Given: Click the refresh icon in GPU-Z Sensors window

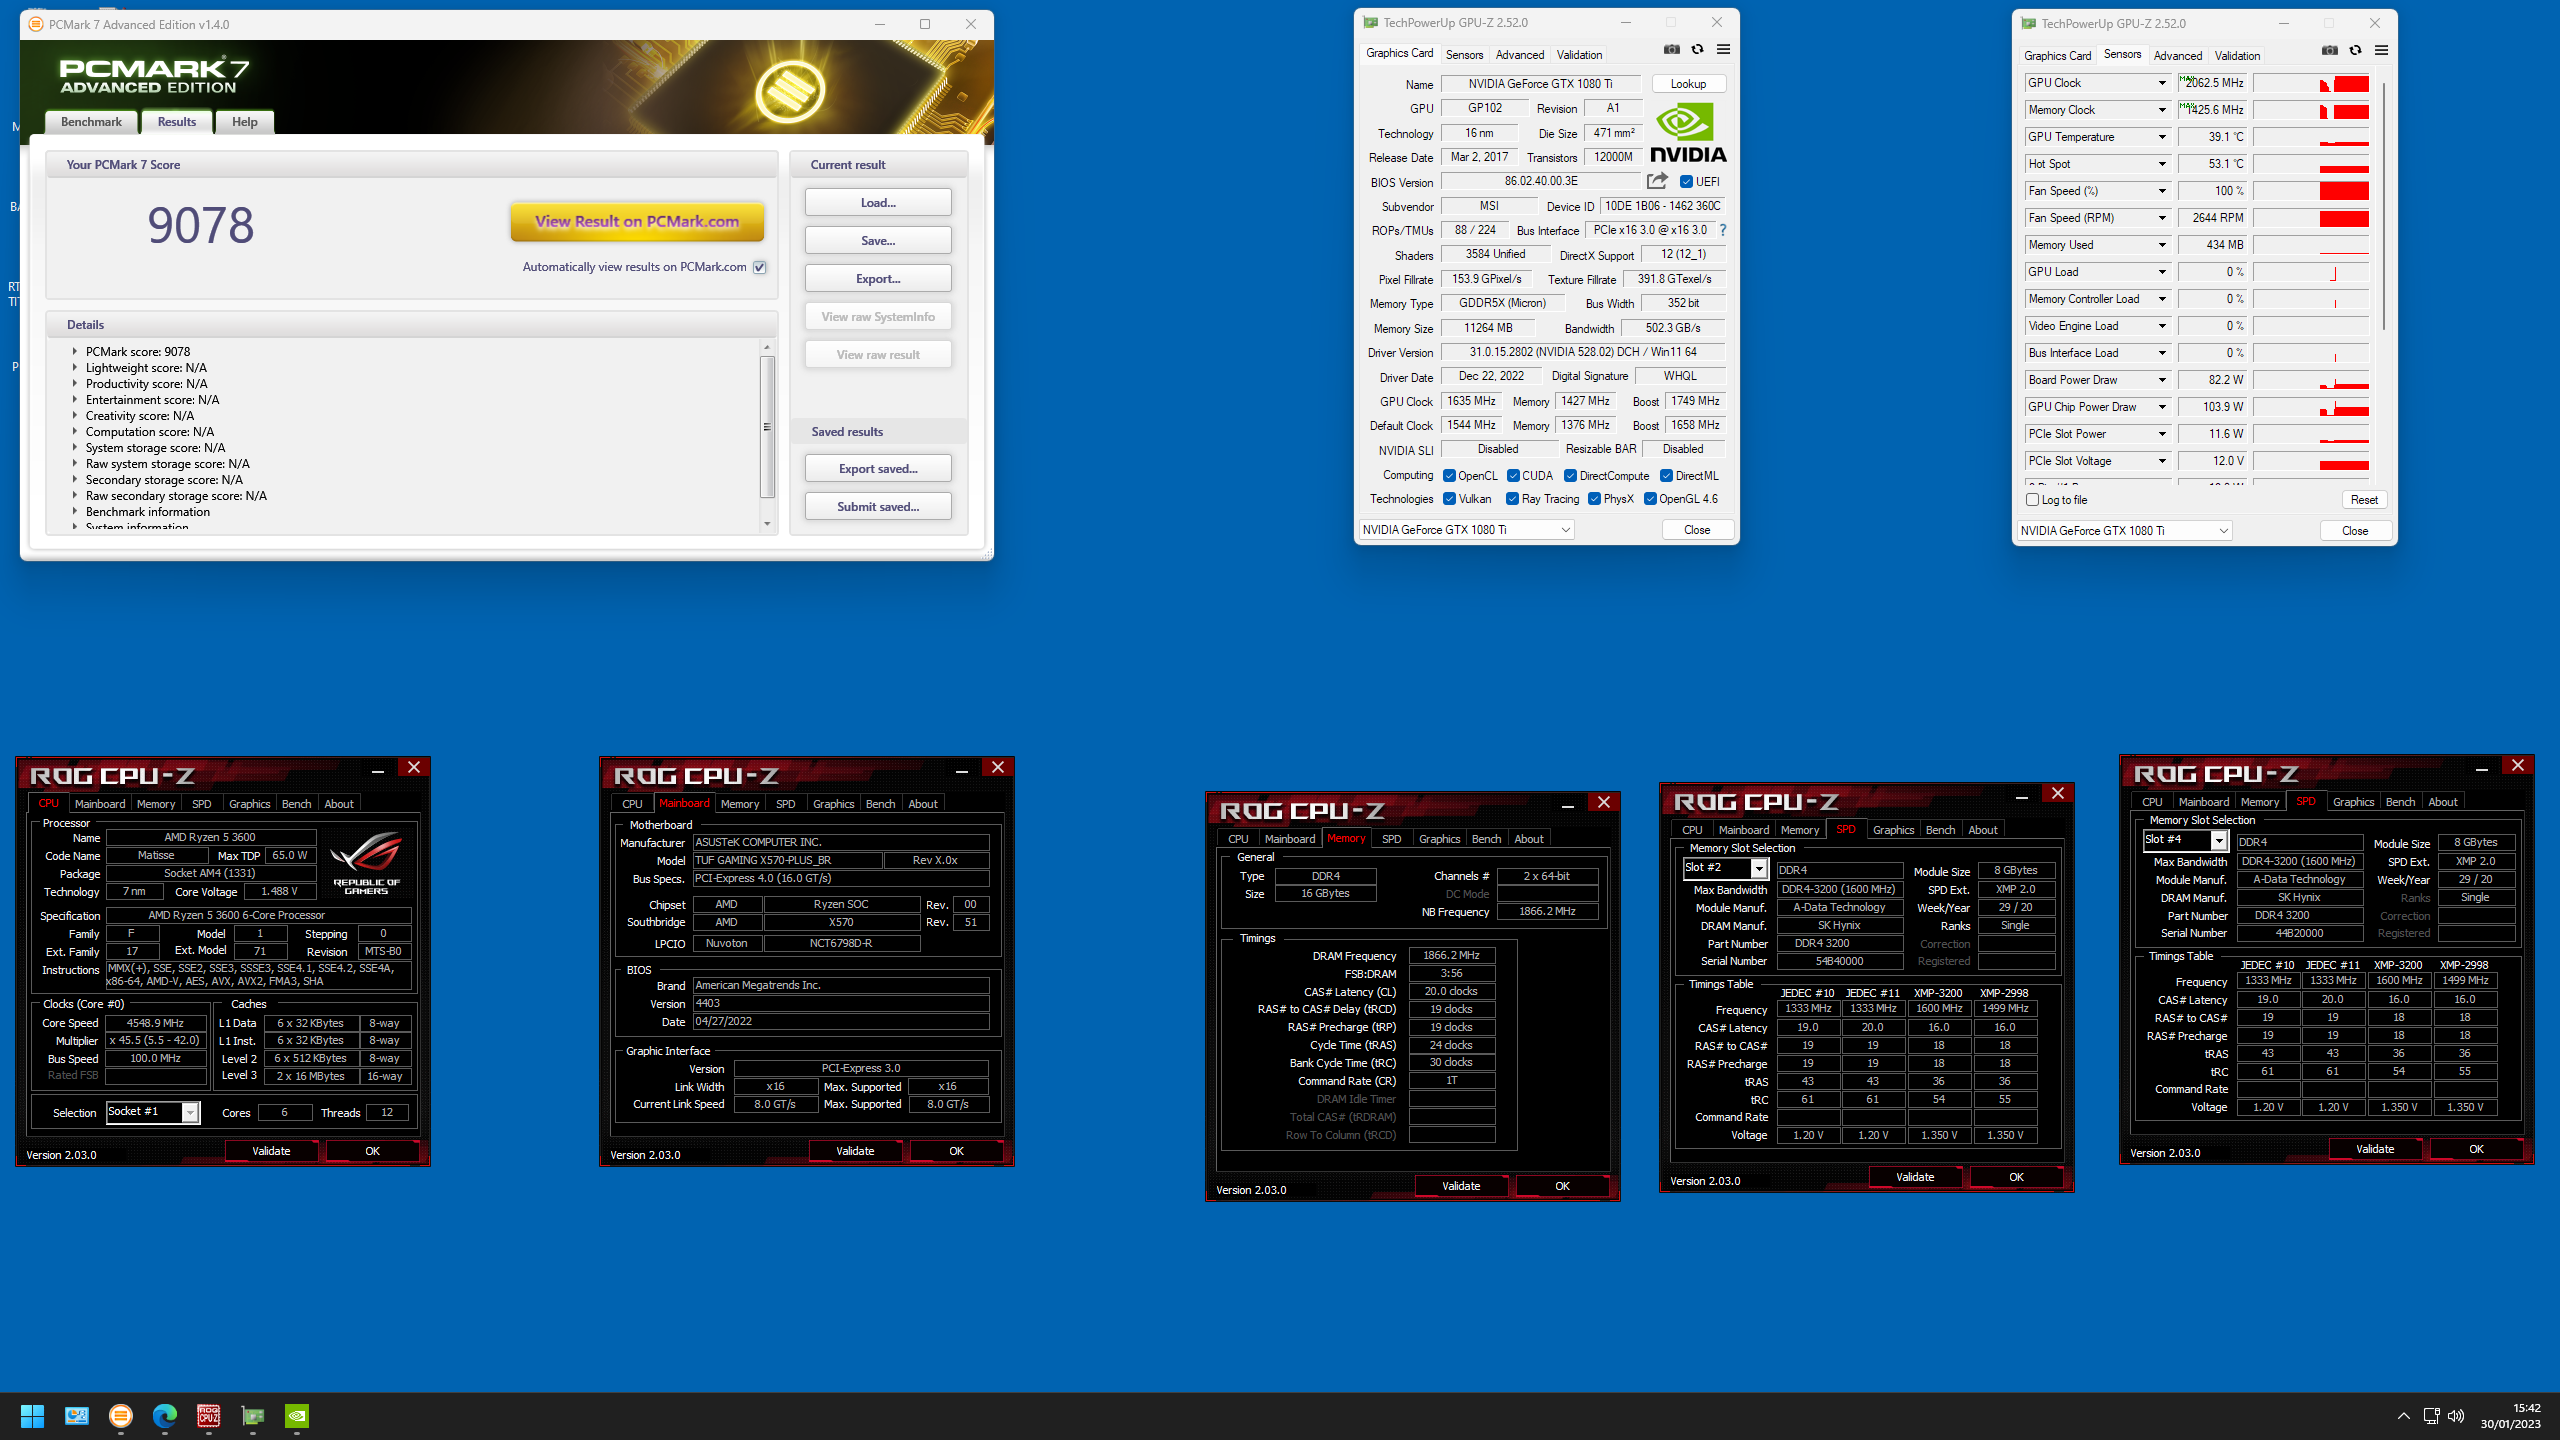Looking at the screenshot, I should 2355,50.
